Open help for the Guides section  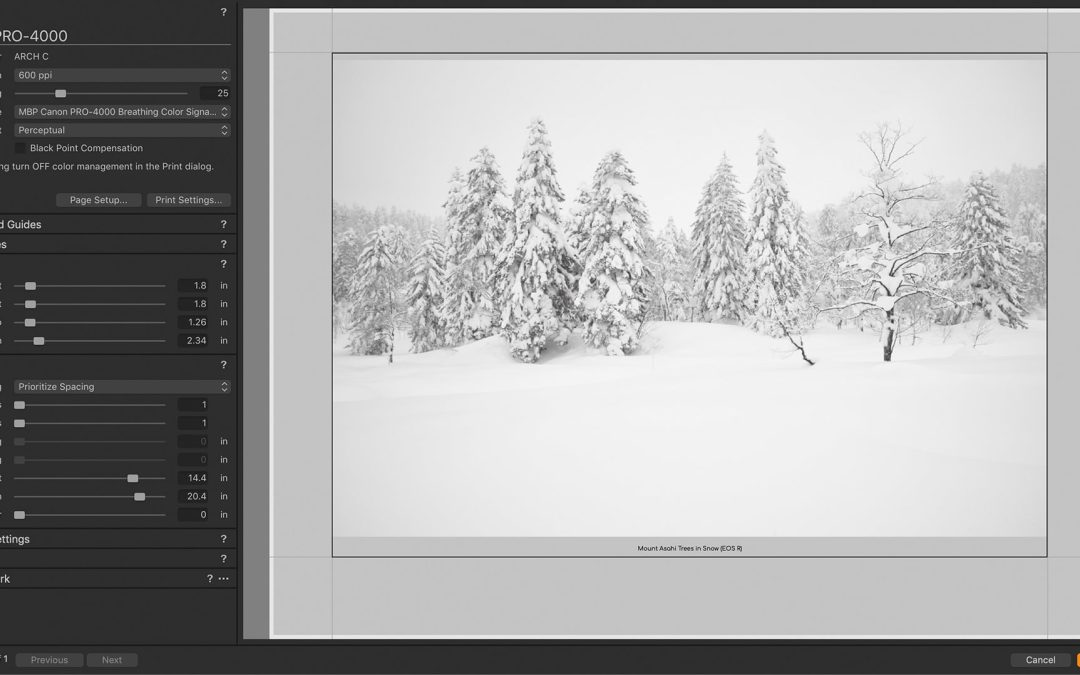tap(223, 225)
